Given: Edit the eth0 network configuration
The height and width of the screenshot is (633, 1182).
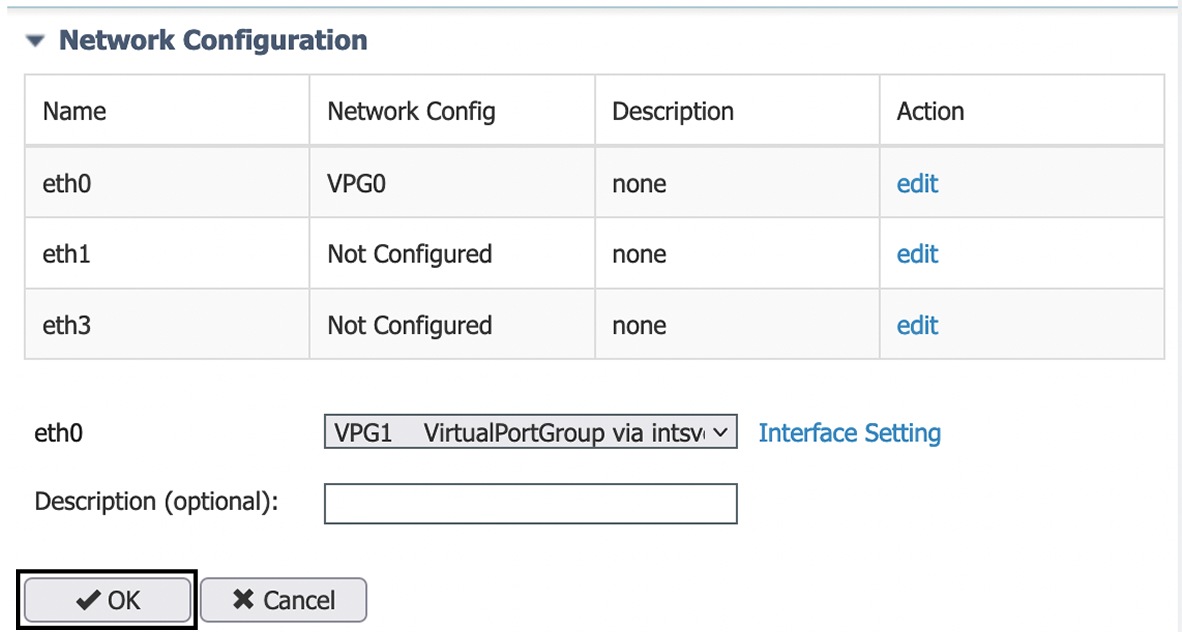Looking at the screenshot, I should tap(916, 183).
